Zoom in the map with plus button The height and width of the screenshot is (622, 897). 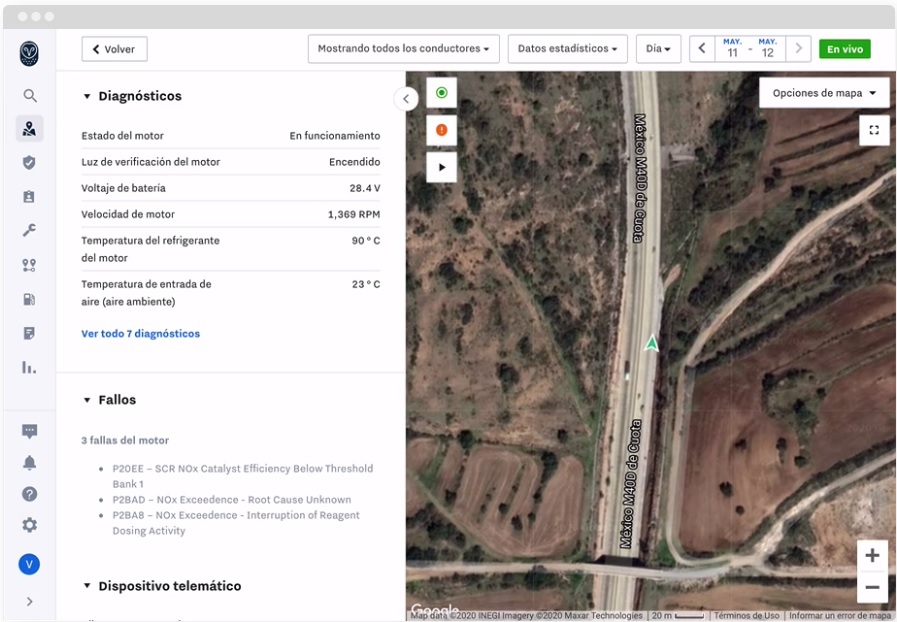872,555
